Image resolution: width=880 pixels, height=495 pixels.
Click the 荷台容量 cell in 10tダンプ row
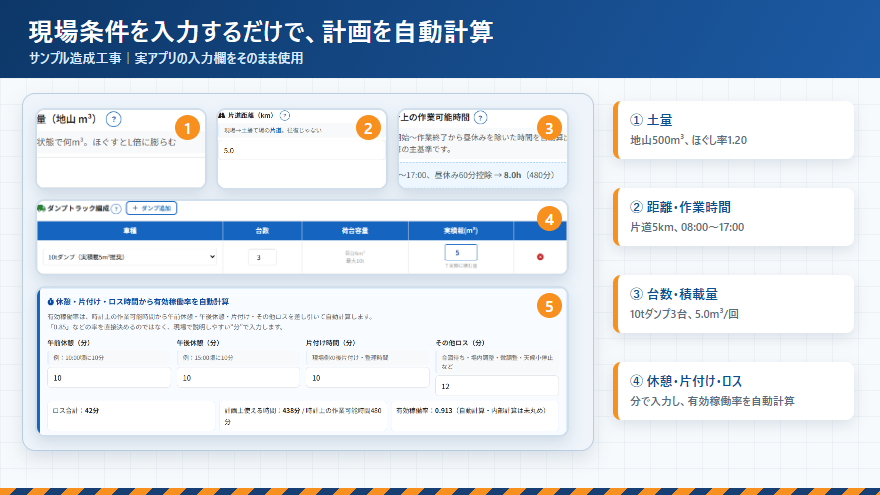click(x=355, y=257)
